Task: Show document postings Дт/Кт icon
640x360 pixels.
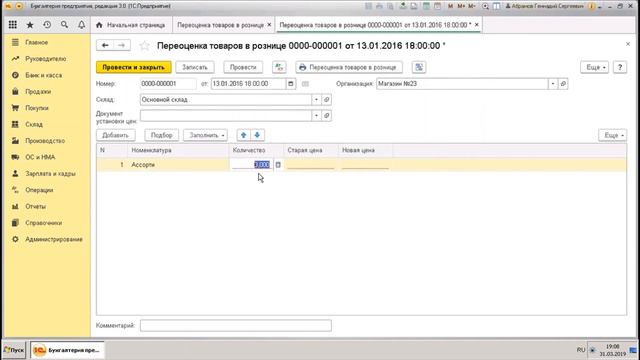Action: click(x=279, y=67)
